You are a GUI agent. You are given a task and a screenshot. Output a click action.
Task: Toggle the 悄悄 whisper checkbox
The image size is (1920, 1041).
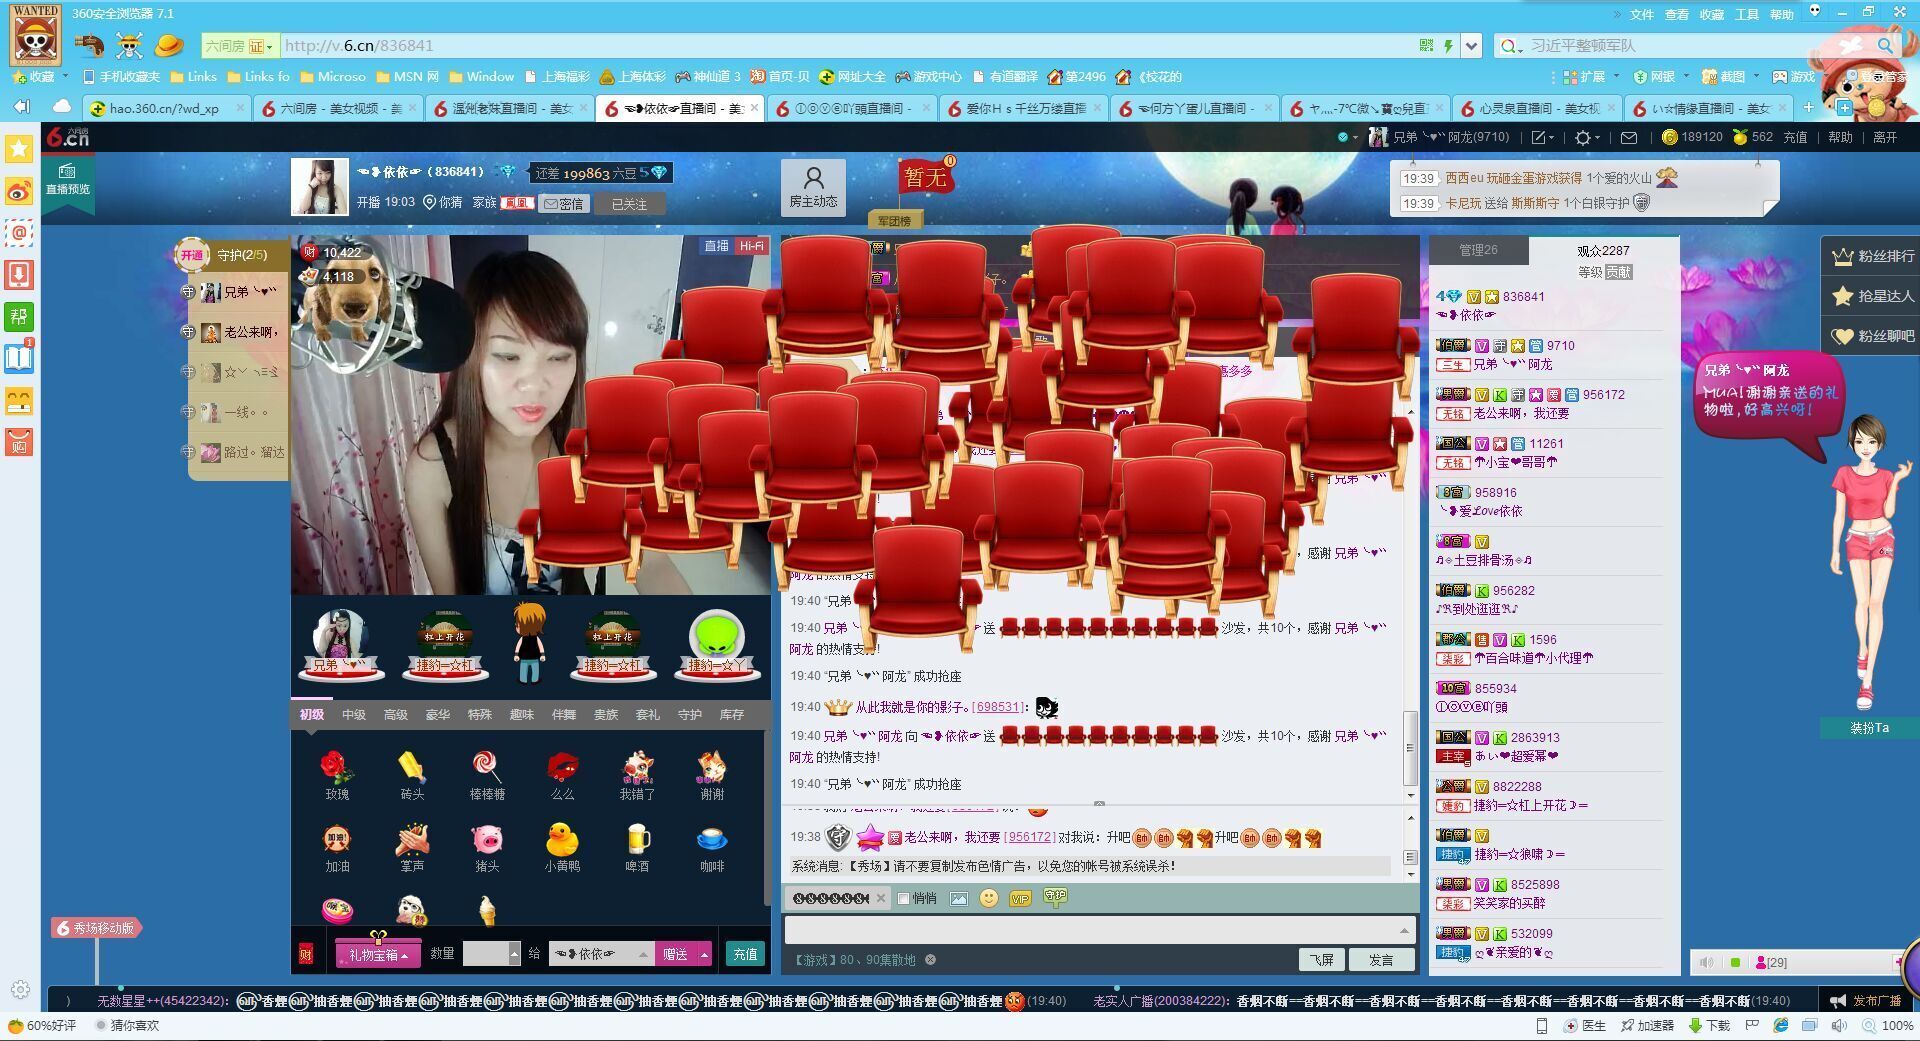coord(903,898)
